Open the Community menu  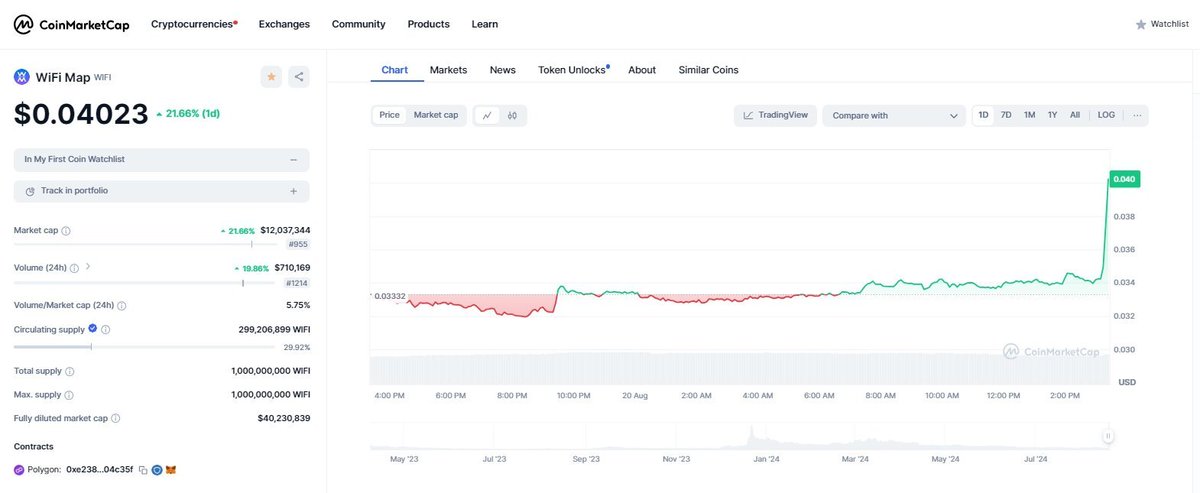(x=358, y=24)
